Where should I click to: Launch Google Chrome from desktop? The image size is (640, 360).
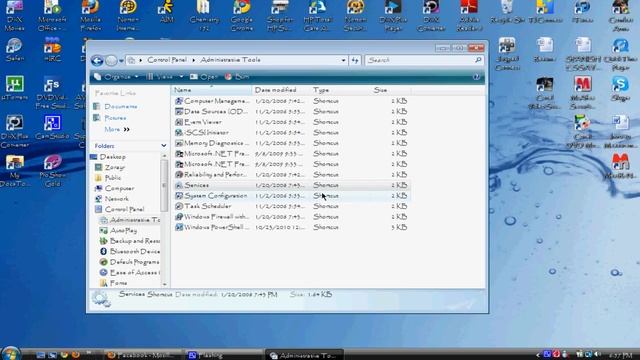pyautogui.click(x=241, y=16)
